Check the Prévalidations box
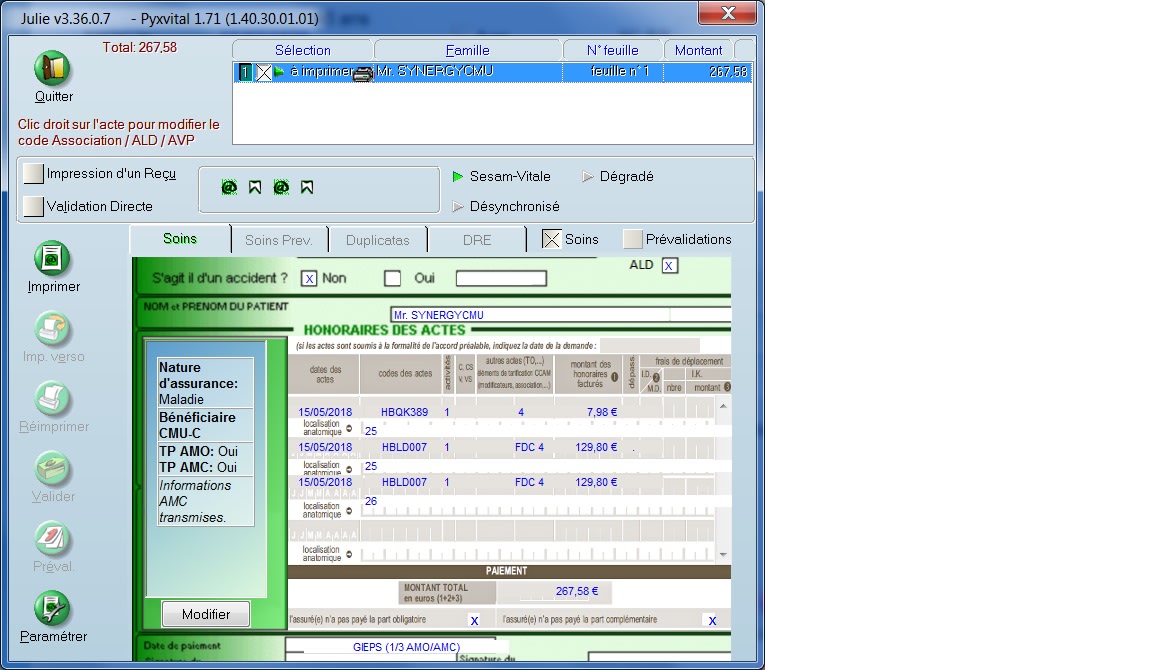The width and height of the screenshot is (1152, 670). tap(632, 239)
